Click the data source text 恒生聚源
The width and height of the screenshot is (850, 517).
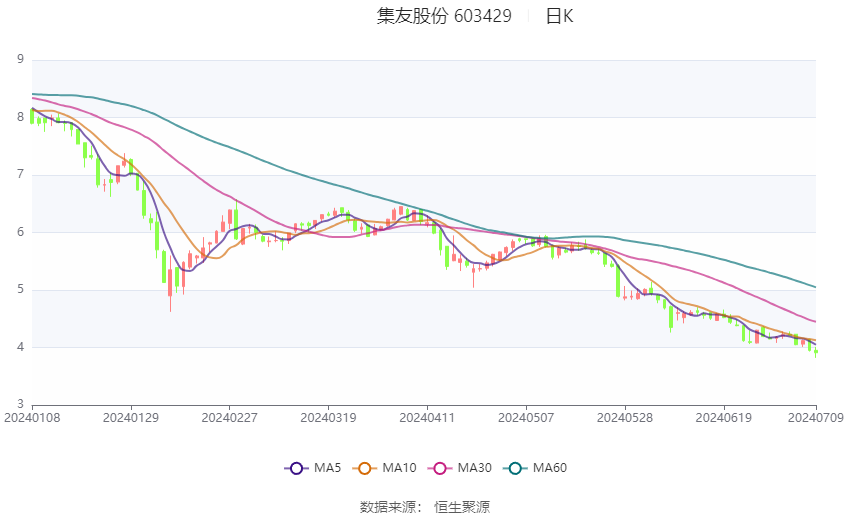(x=462, y=507)
